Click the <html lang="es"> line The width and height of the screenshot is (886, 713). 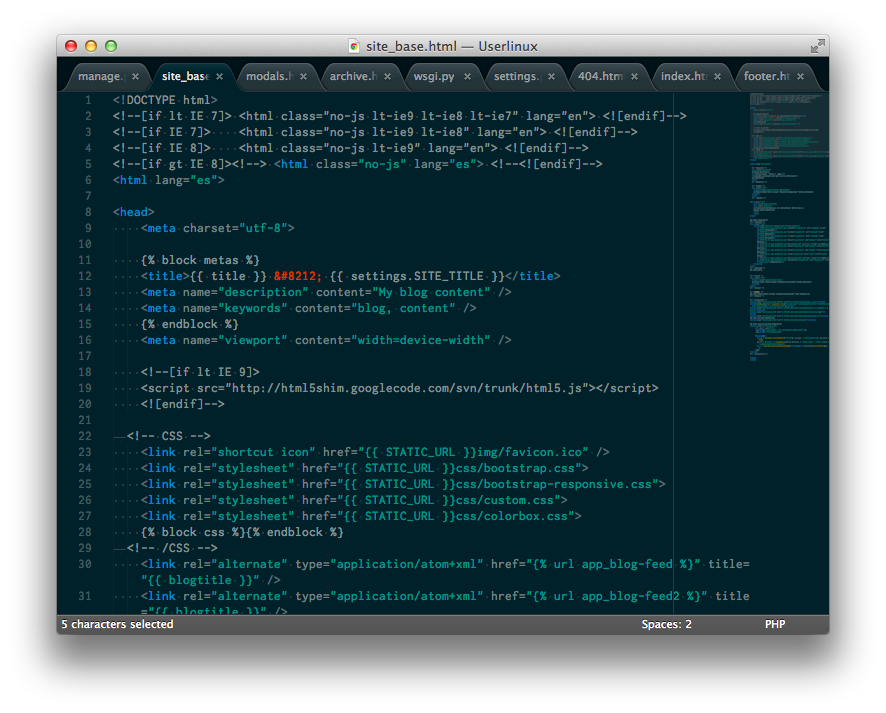tap(168, 180)
